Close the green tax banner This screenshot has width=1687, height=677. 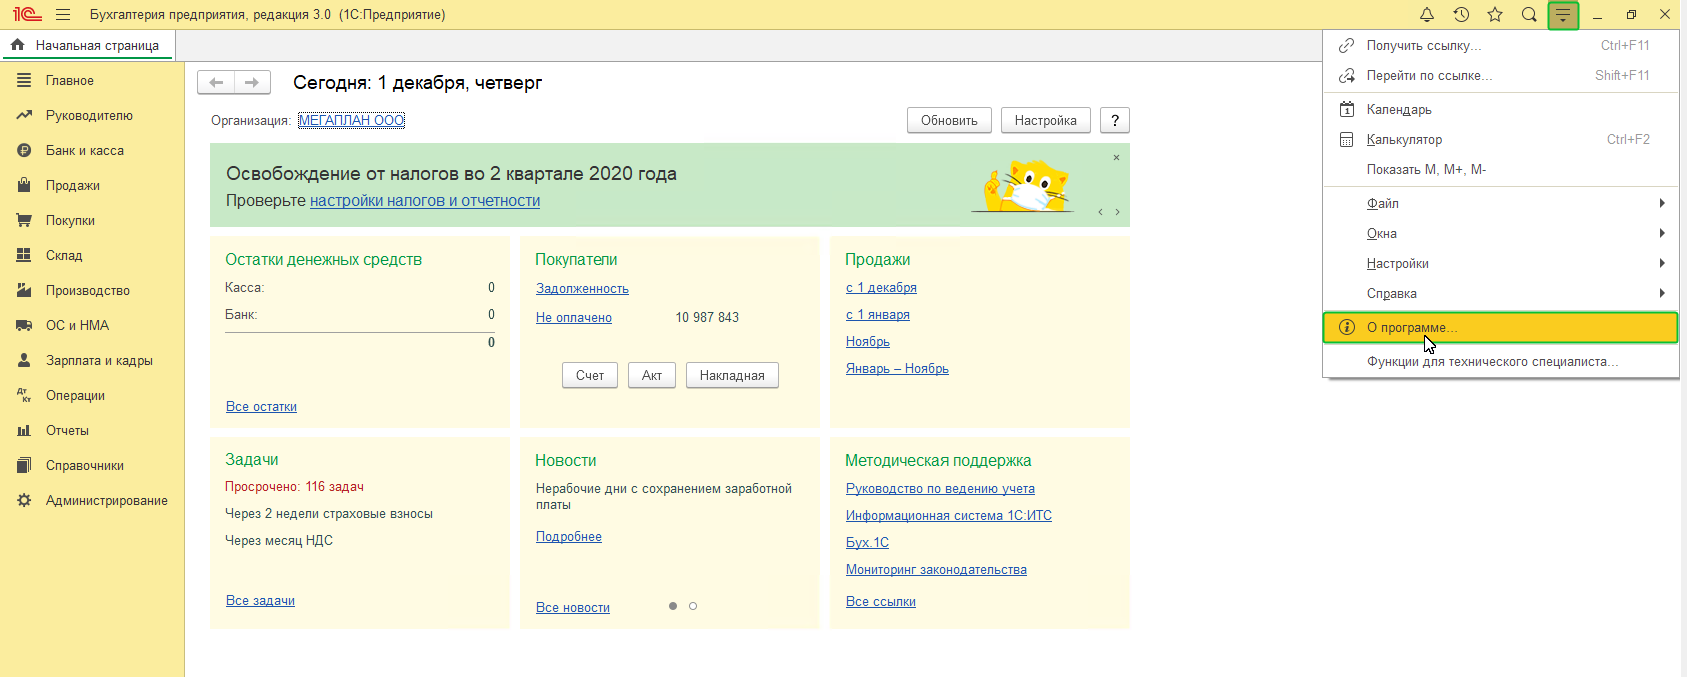click(x=1116, y=158)
